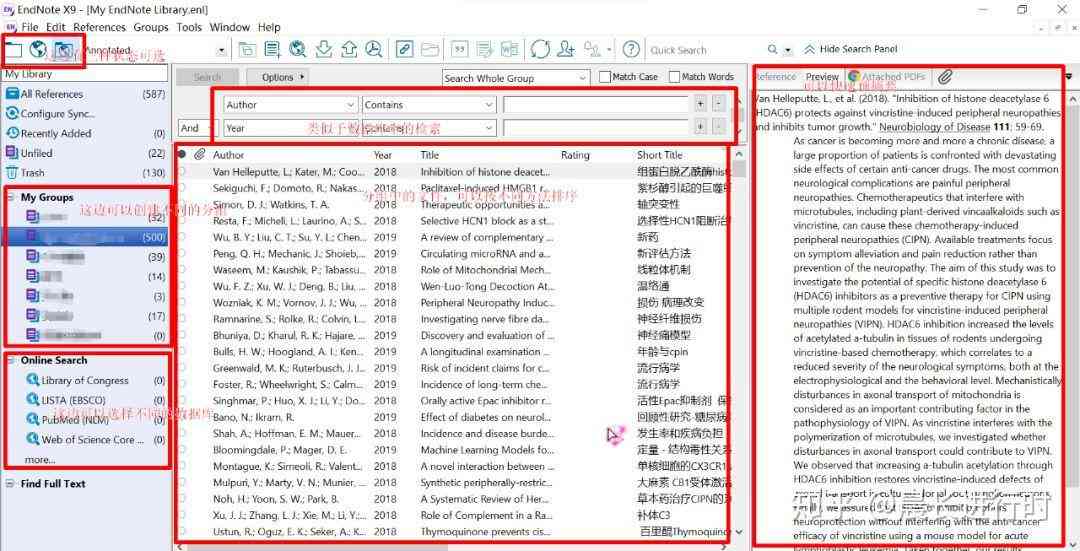1080x551 pixels.
Task: Remove the Year search row with minus button
Action: click(718, 127)
